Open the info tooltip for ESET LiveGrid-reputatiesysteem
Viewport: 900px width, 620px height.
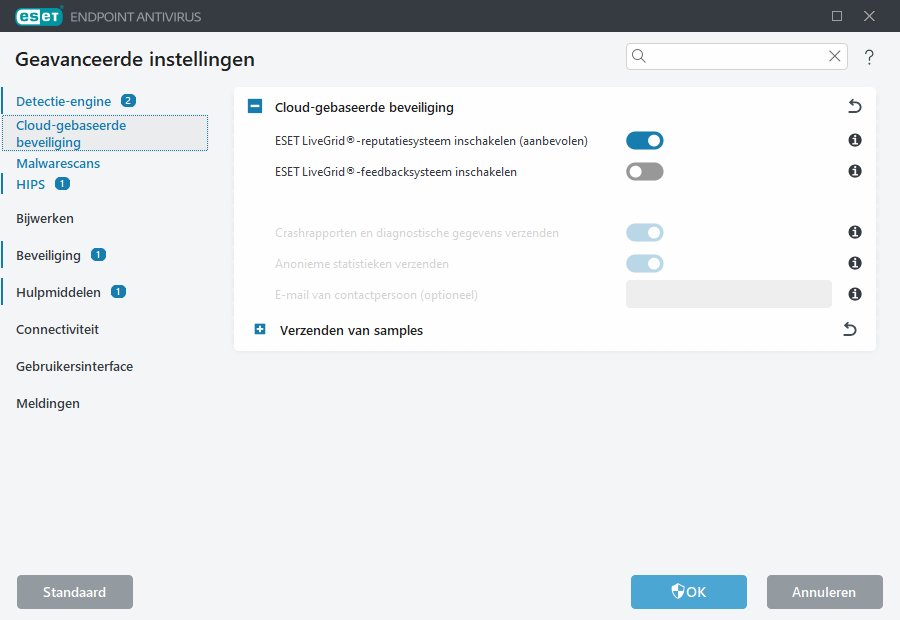(854, 140)
